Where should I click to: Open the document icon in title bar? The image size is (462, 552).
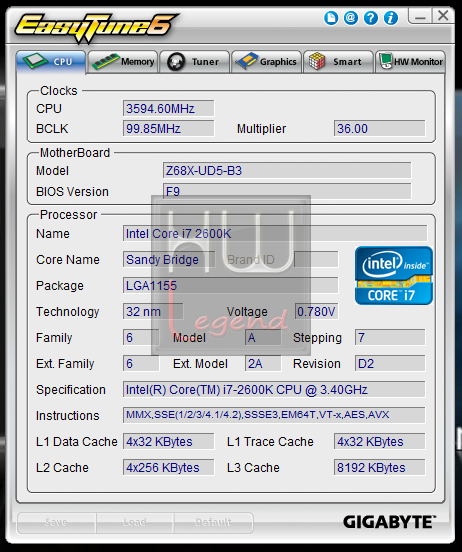(x=331, y=18)
